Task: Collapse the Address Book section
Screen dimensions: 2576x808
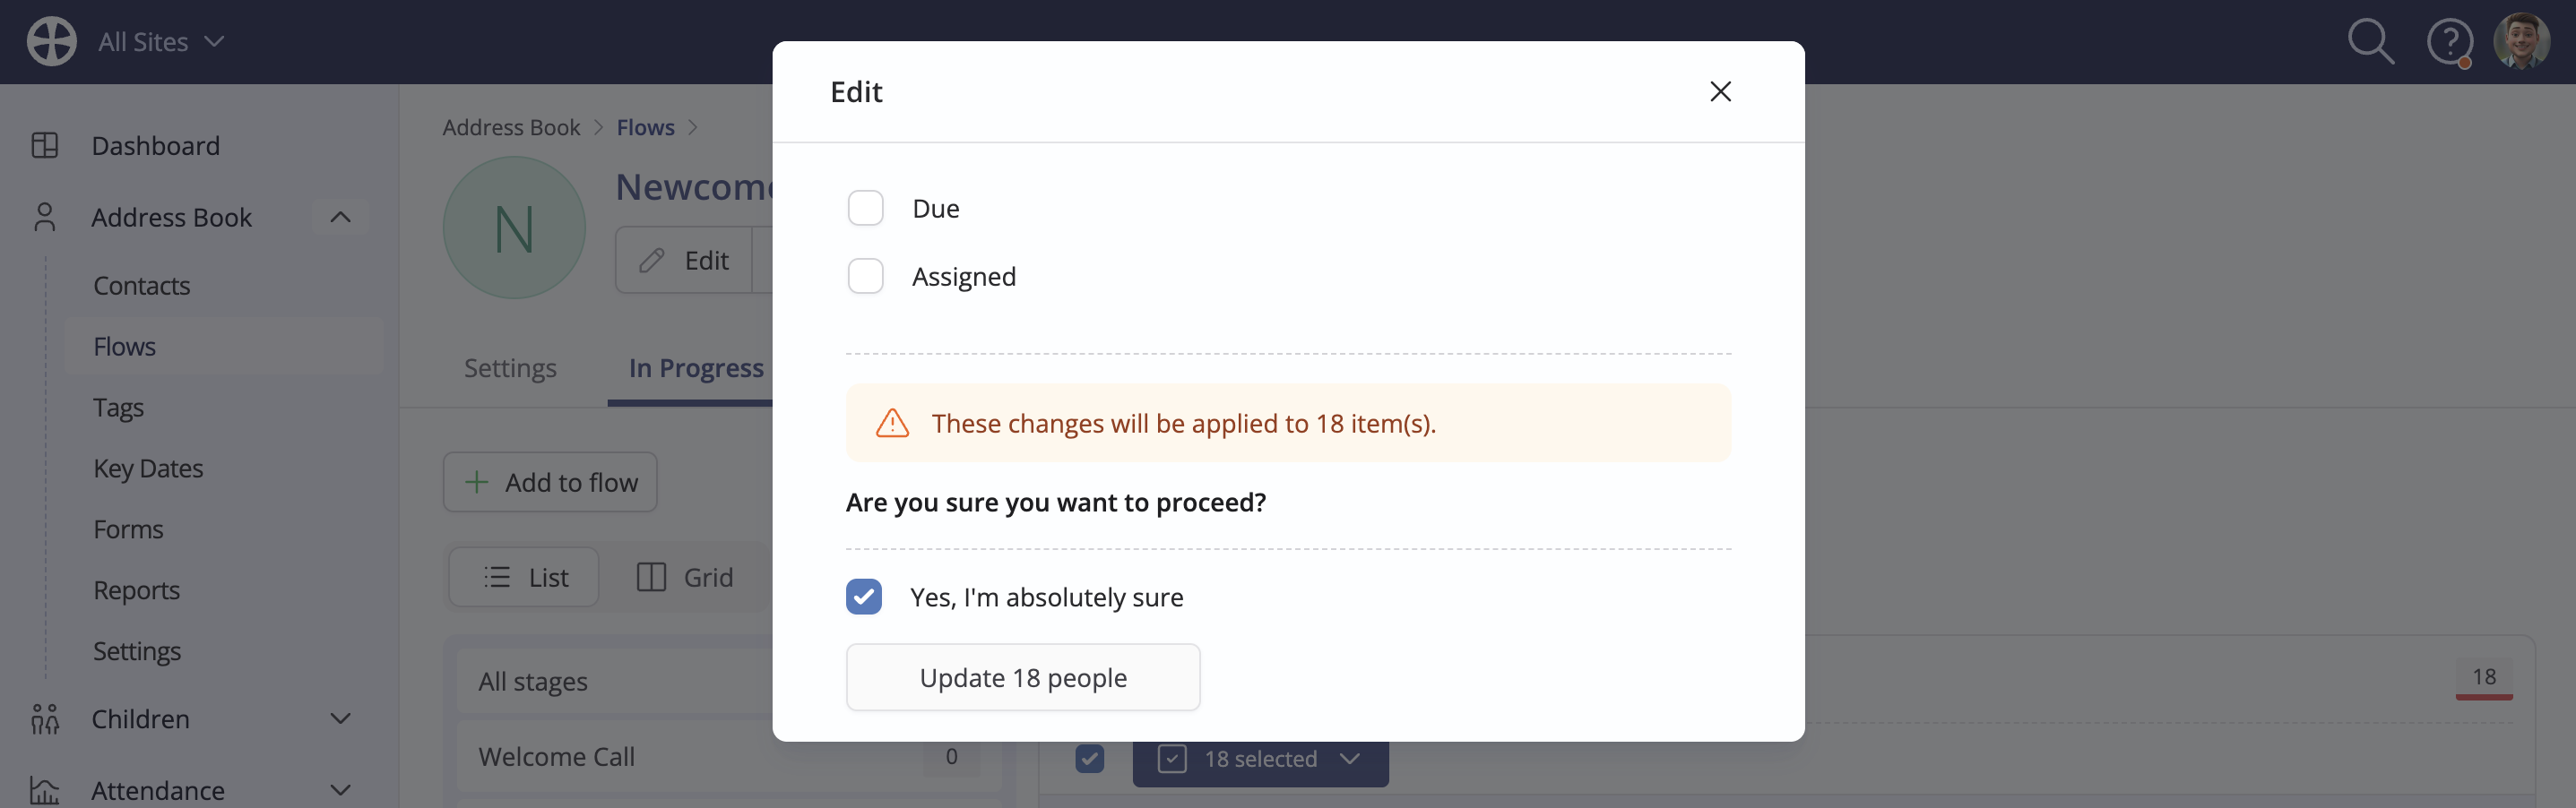Action: tap(340, 217)
